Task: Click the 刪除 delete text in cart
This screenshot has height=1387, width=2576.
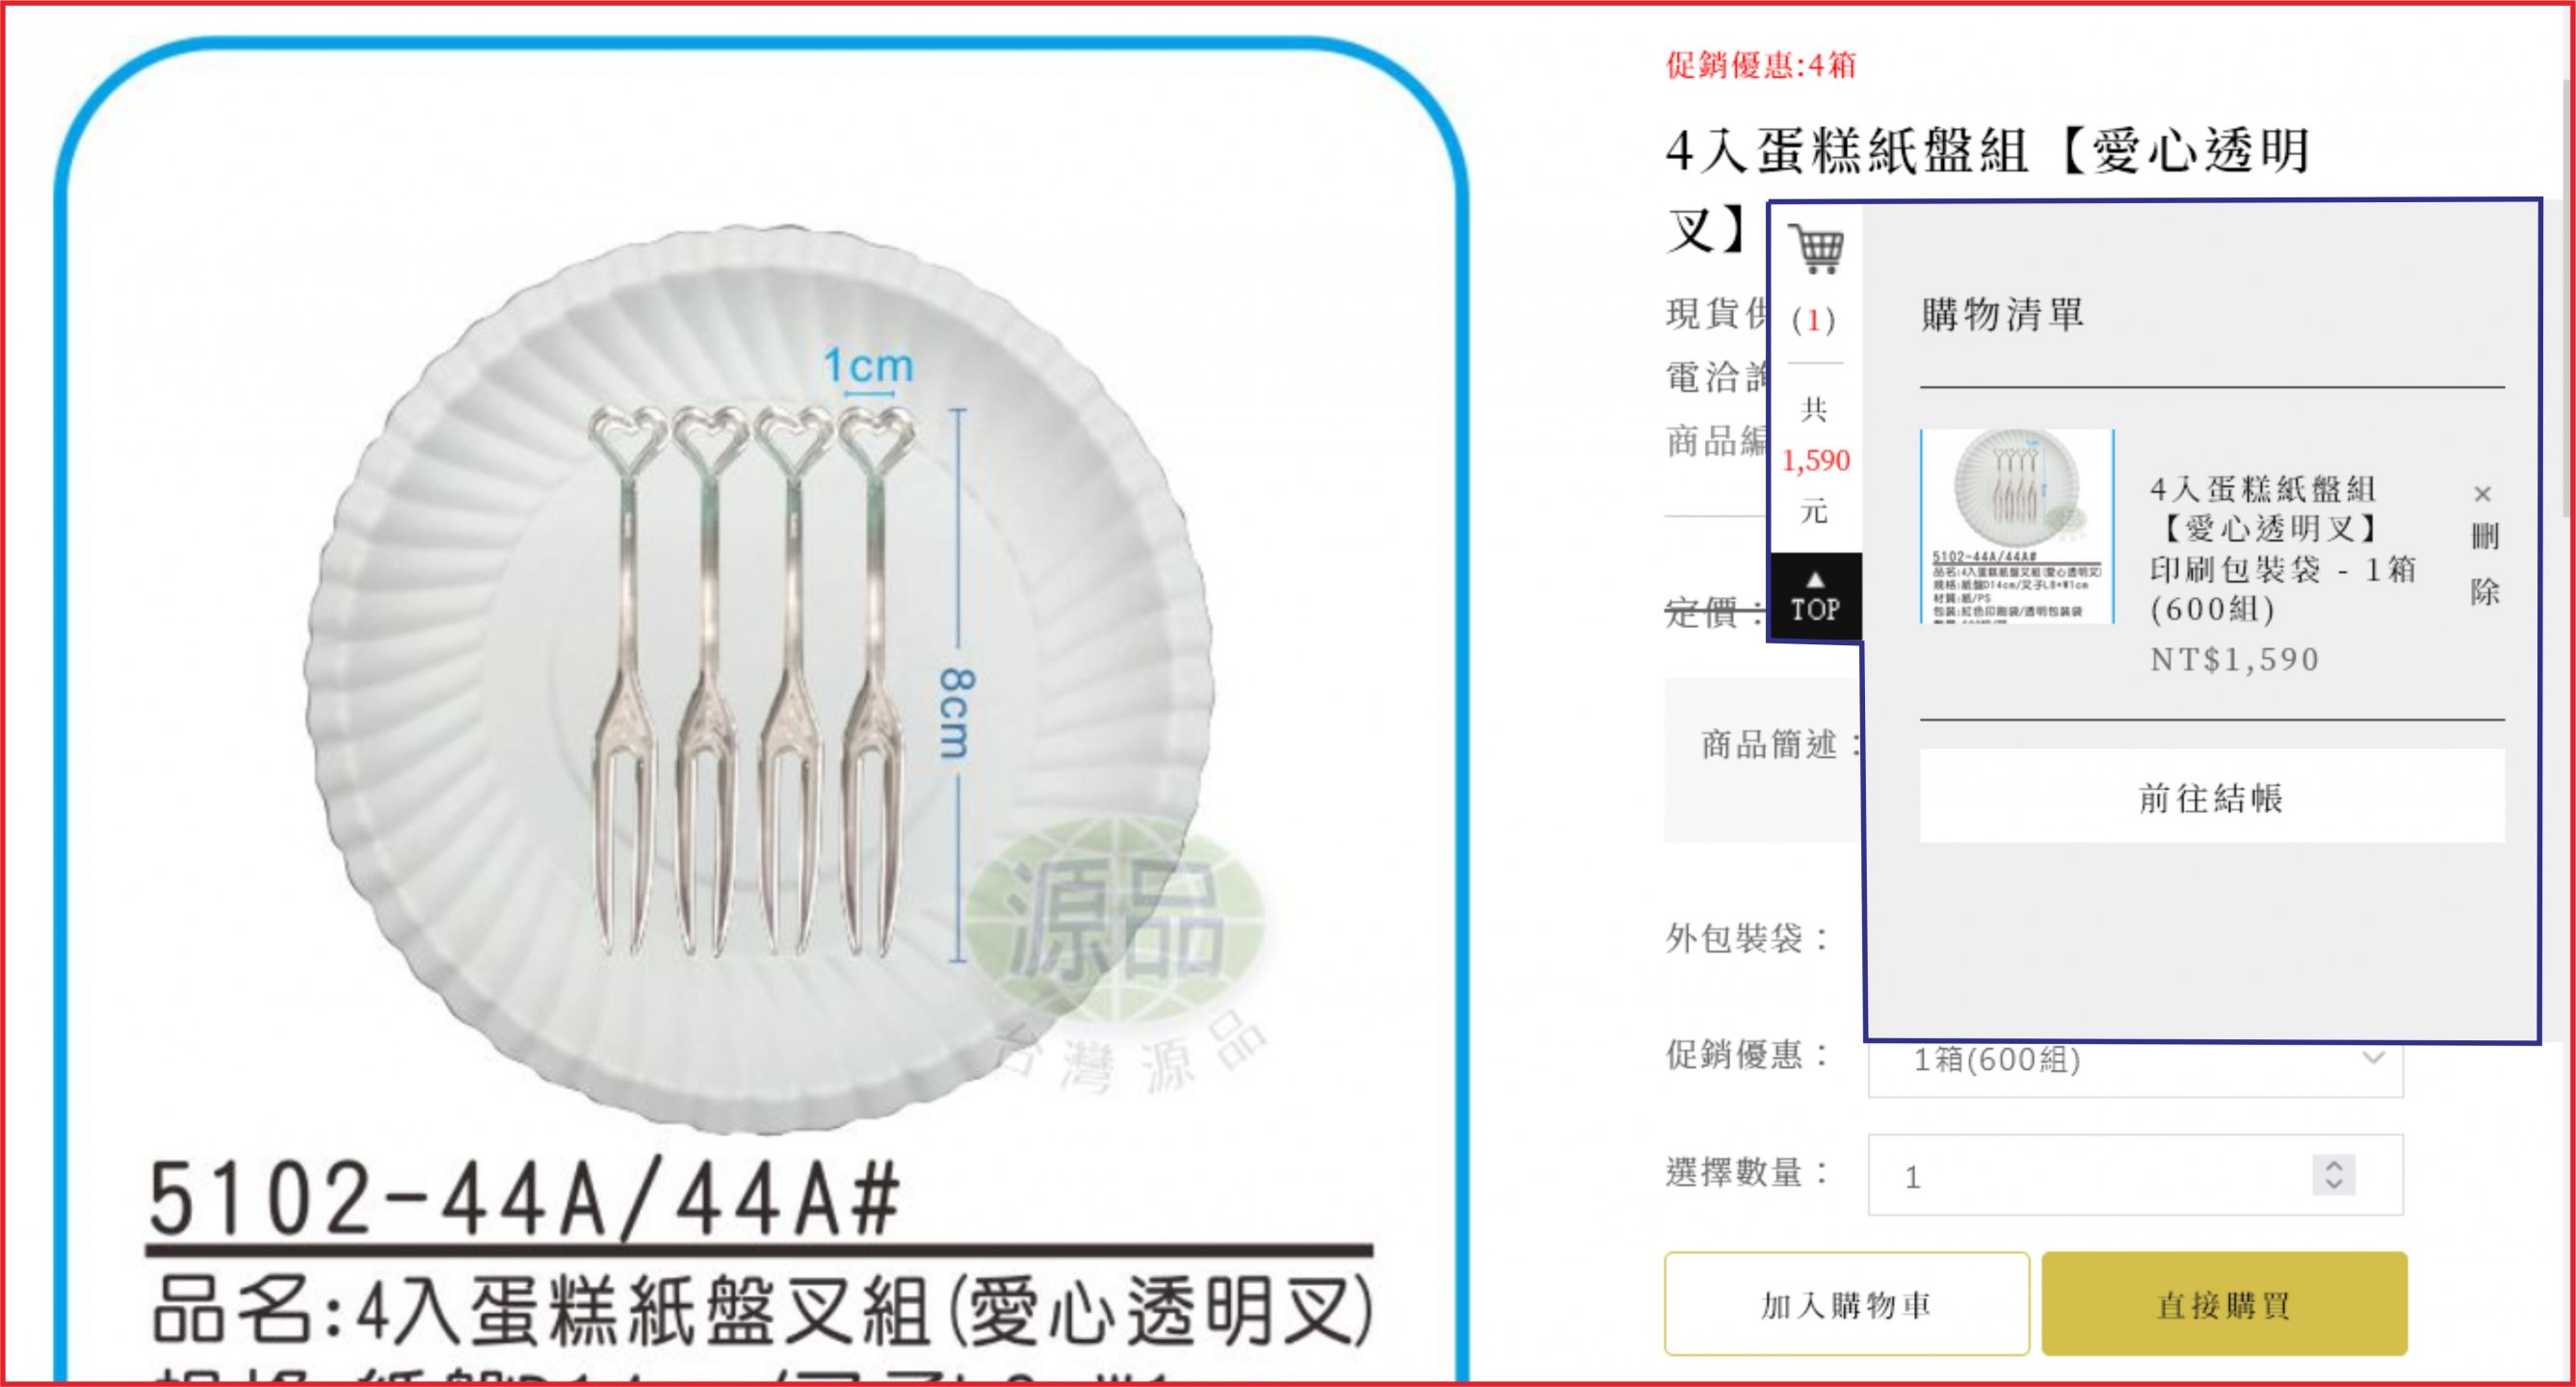Action: tap(2484, 565)
